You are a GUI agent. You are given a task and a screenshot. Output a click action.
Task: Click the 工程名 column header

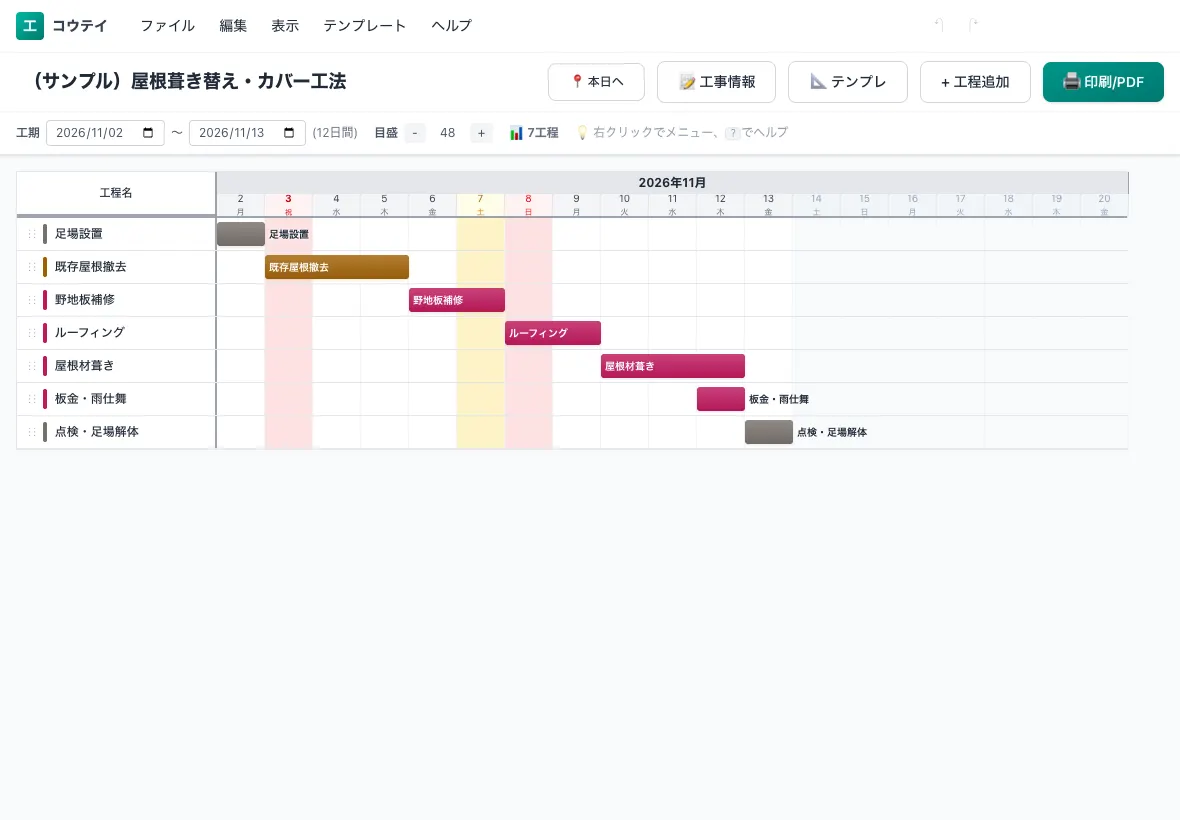click(x=116, y=193)
